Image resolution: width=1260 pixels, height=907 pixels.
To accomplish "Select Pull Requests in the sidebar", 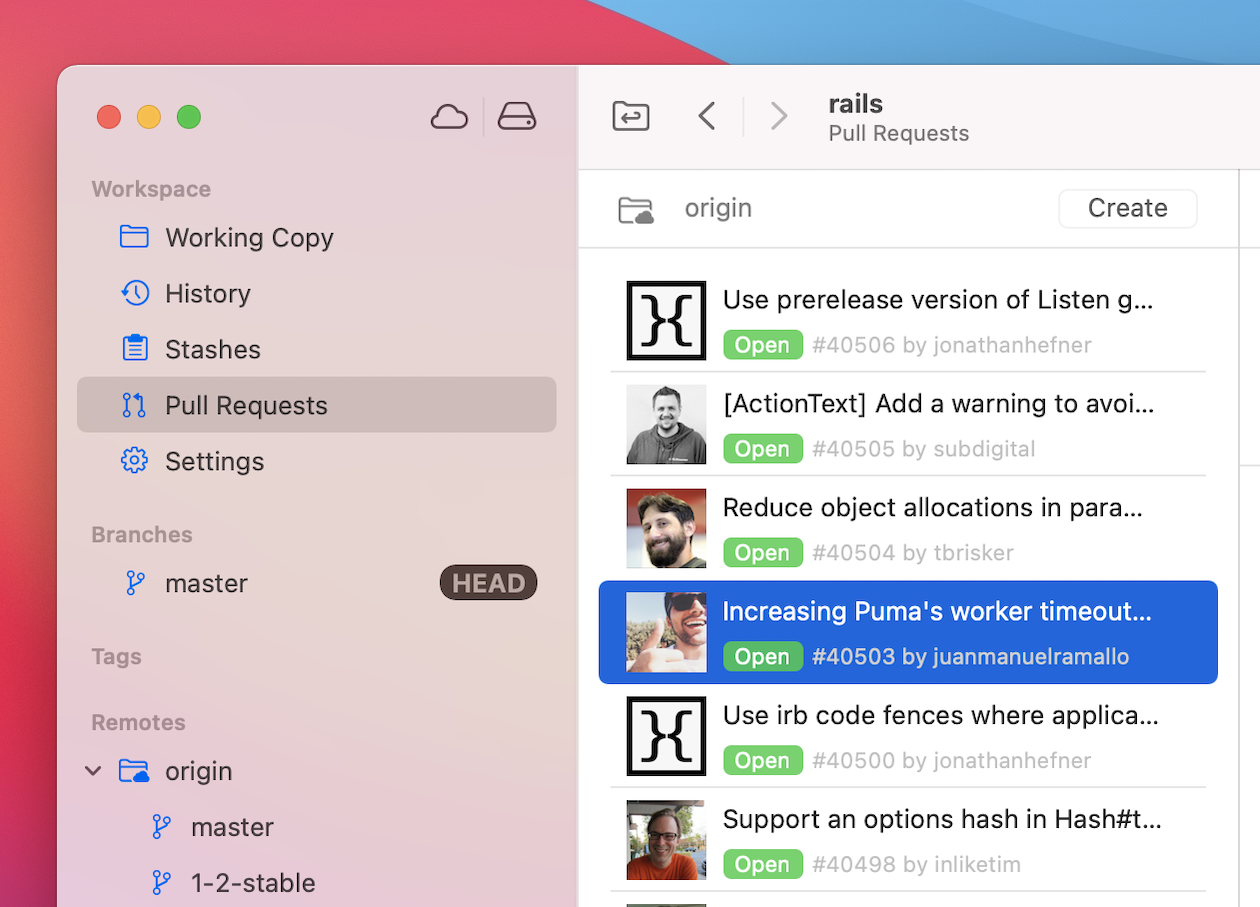I will tap(246, 405).
